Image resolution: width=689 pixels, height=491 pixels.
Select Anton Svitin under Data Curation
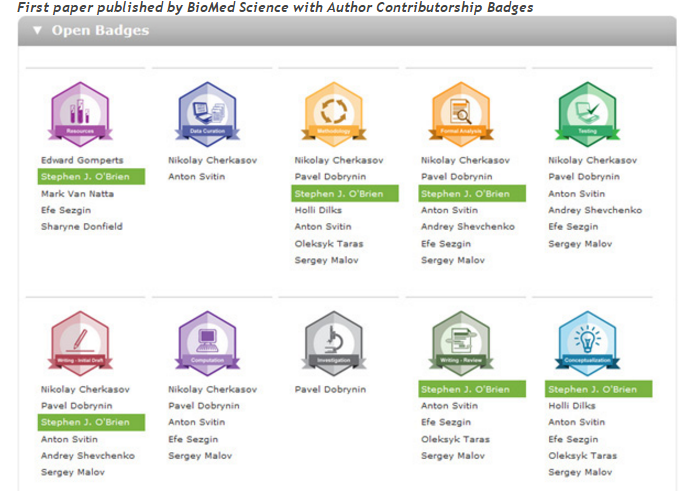point(196,176)
